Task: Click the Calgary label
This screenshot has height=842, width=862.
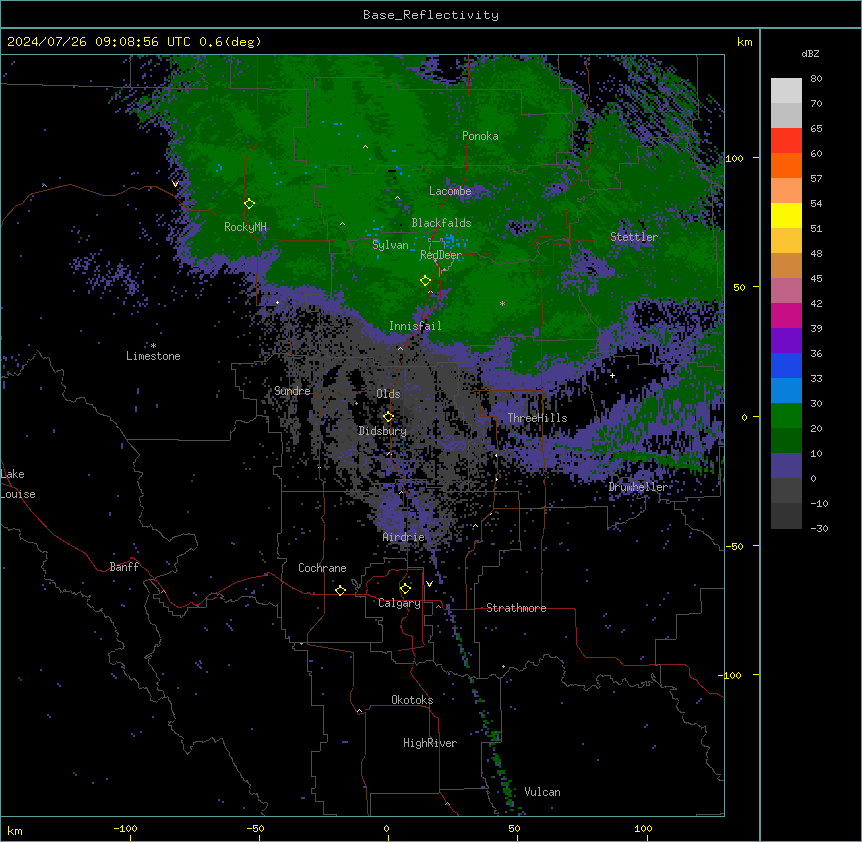Action: 400,603
